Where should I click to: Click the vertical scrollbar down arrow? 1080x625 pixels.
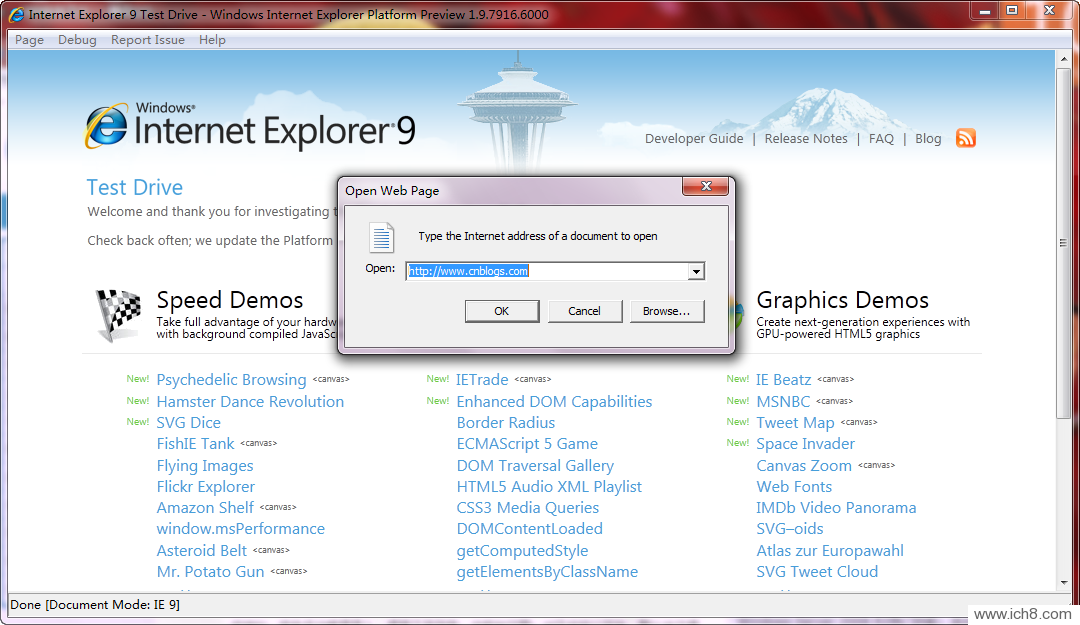tap(1063, 582)
